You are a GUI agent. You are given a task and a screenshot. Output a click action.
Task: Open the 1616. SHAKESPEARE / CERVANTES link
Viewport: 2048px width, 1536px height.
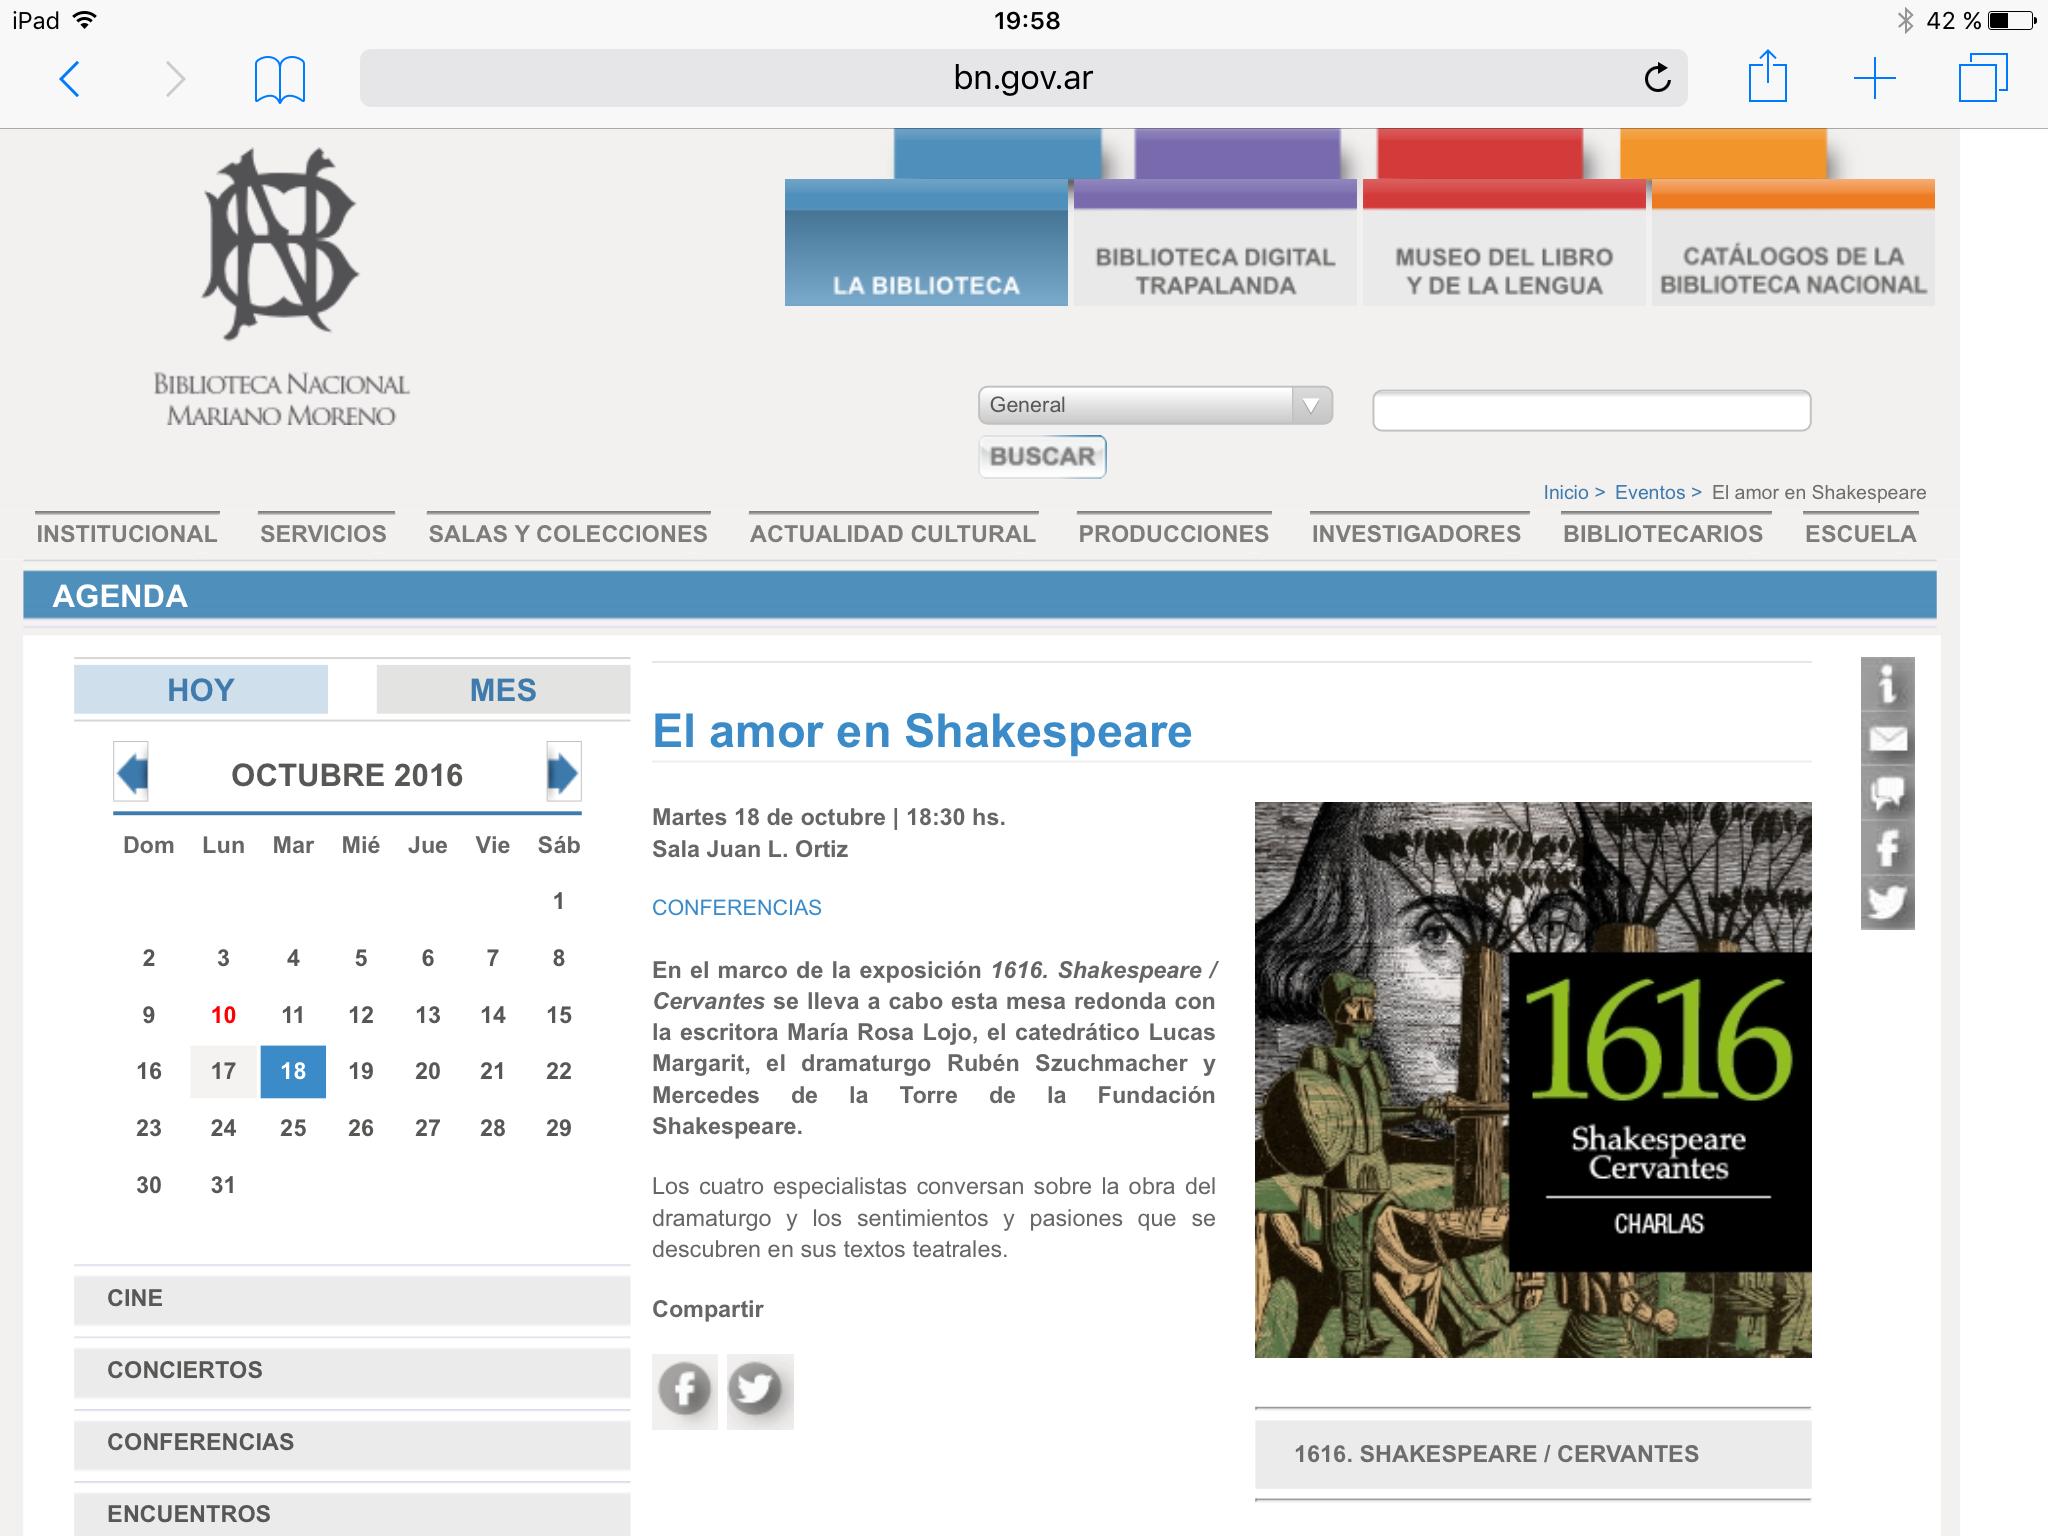point(1533,1454)
